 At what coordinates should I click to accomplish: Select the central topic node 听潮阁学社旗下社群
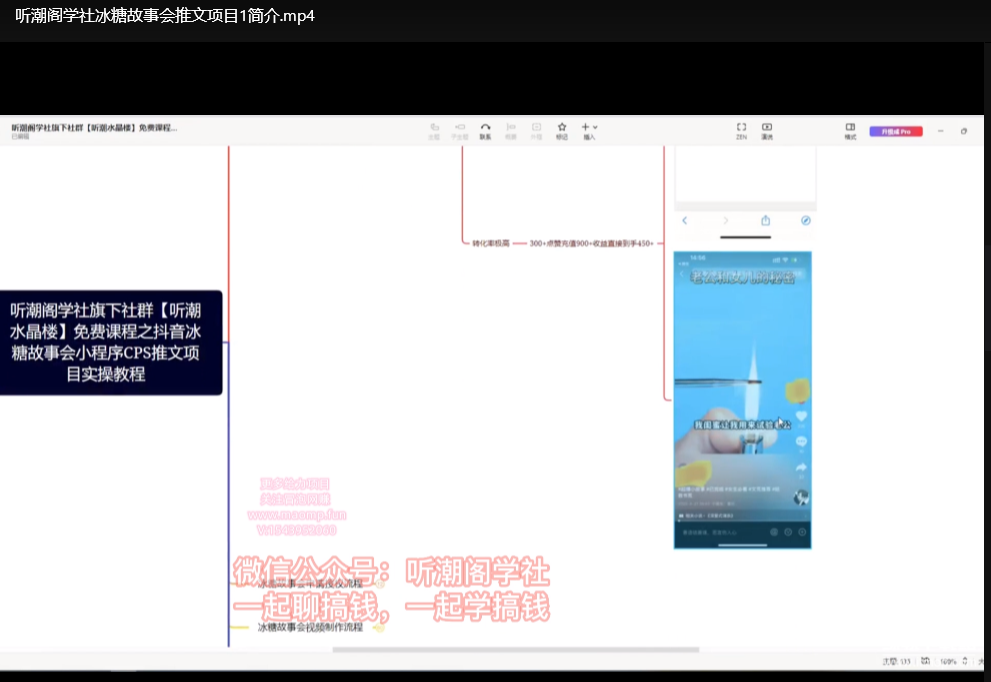[111, 342]
